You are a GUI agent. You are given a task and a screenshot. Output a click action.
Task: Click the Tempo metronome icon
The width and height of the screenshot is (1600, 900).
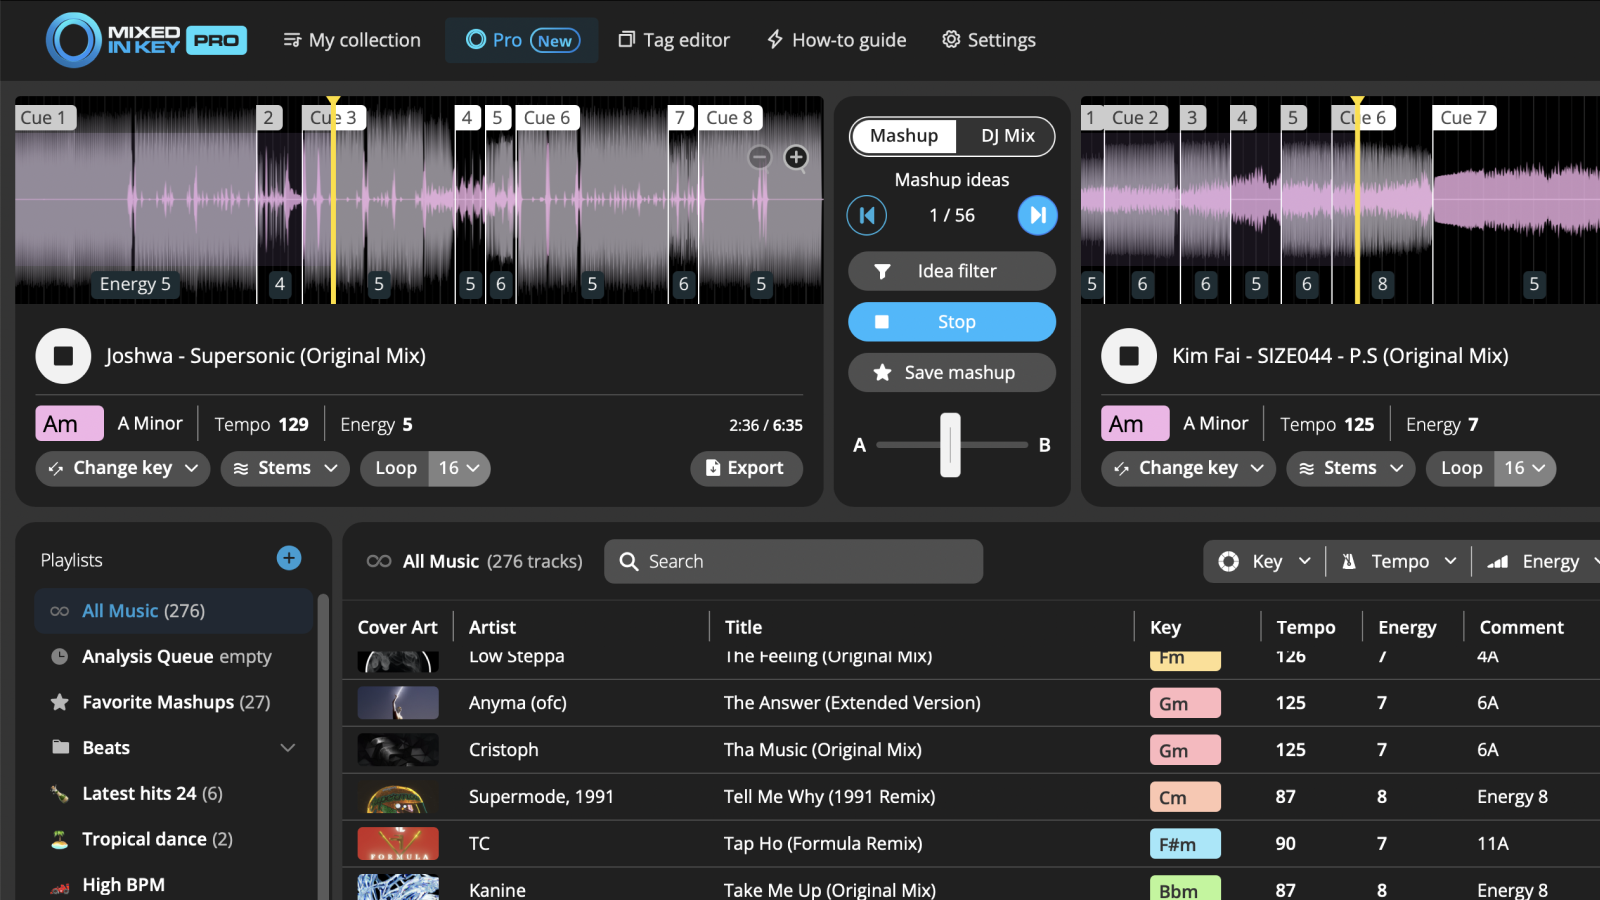1349,562
